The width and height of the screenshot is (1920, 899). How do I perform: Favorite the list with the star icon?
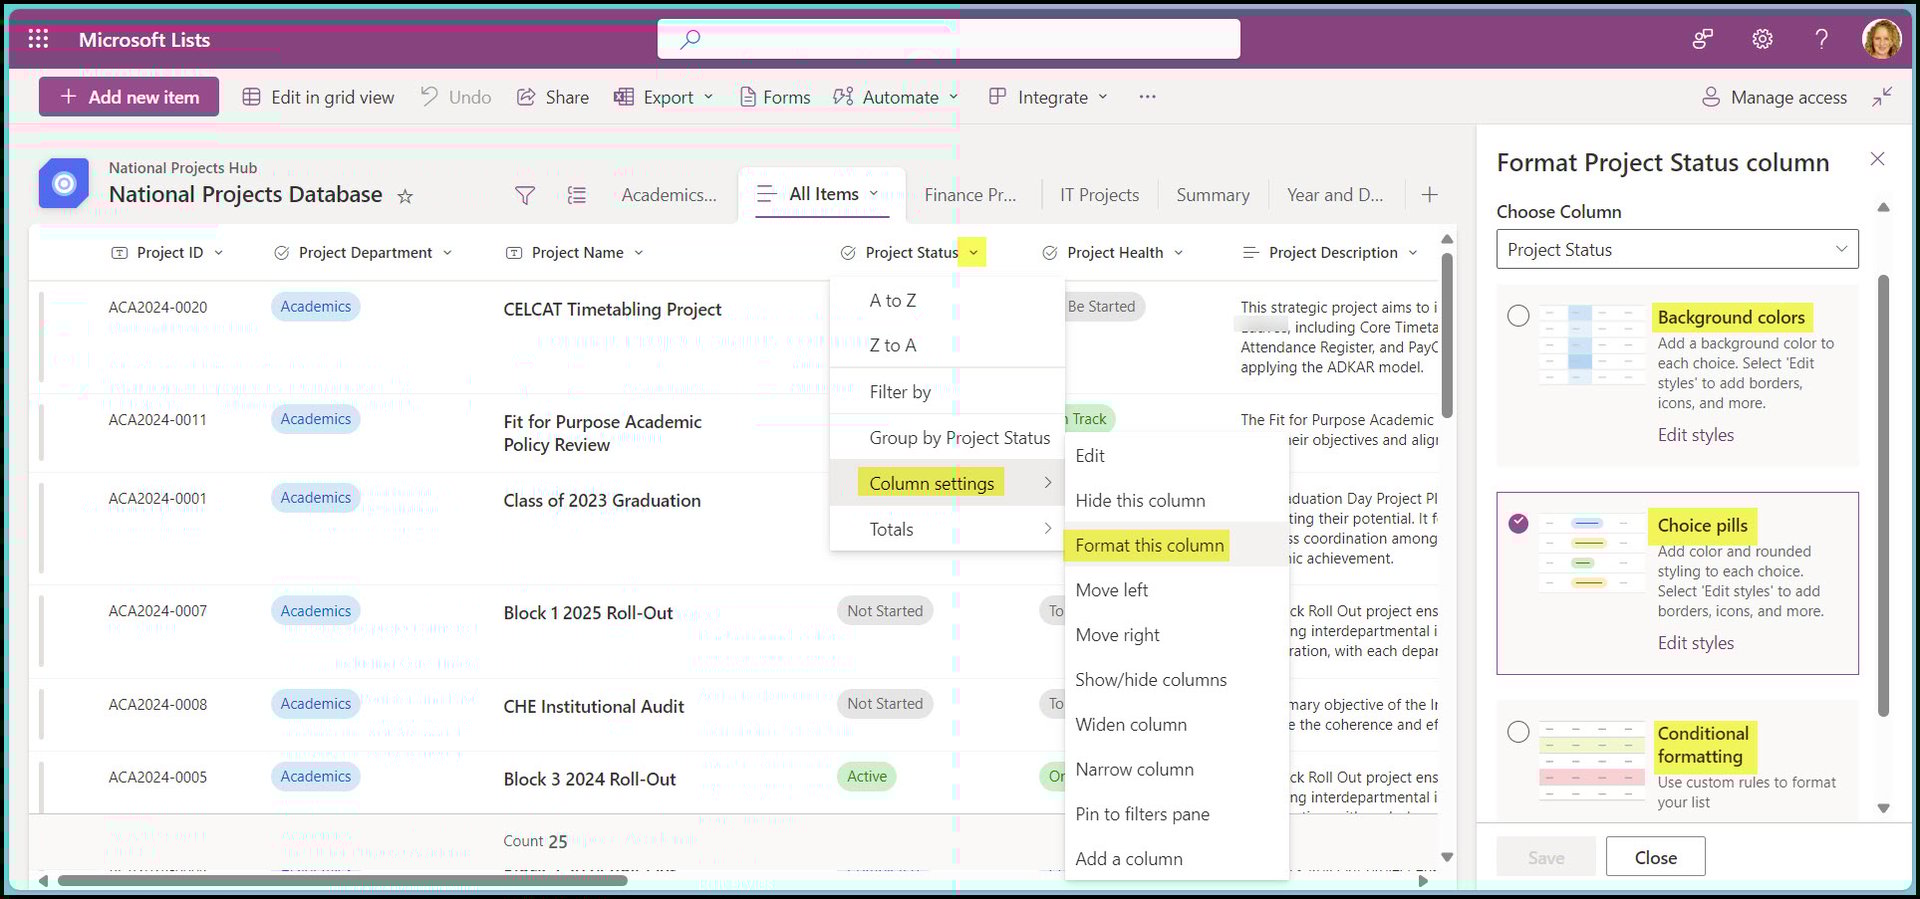coord(405,196)
